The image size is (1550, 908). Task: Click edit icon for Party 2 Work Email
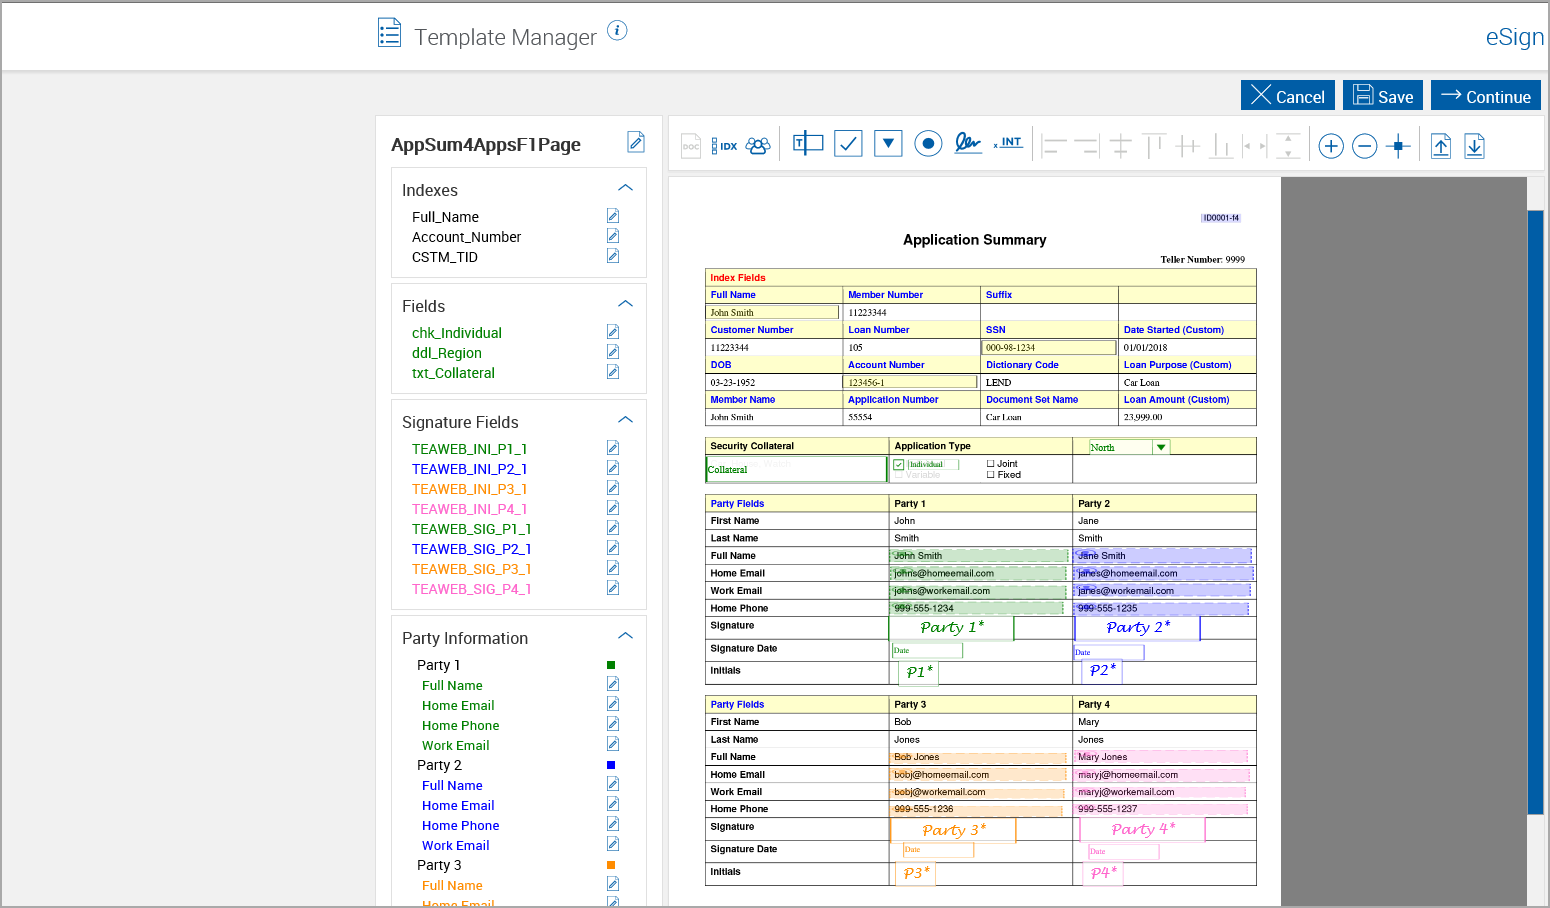[x=613, y=844]
